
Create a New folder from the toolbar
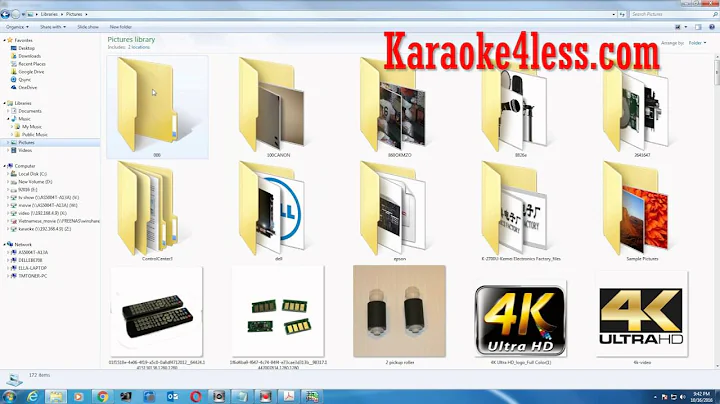coord(121,27)
